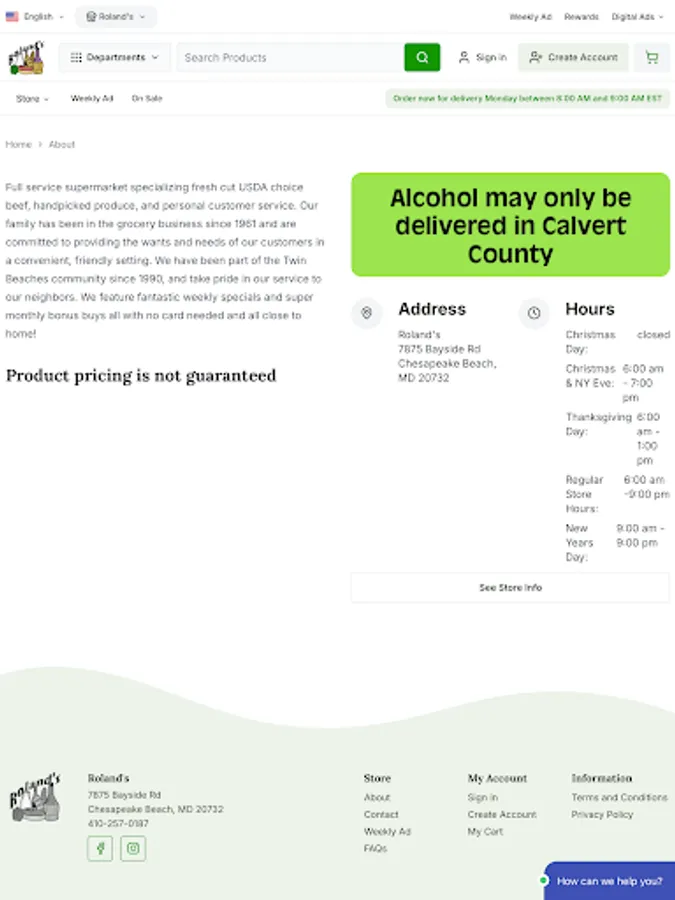Click the Roland's logo in header
675x900 pixels.
pyautogui.click(x=26, y=57)
